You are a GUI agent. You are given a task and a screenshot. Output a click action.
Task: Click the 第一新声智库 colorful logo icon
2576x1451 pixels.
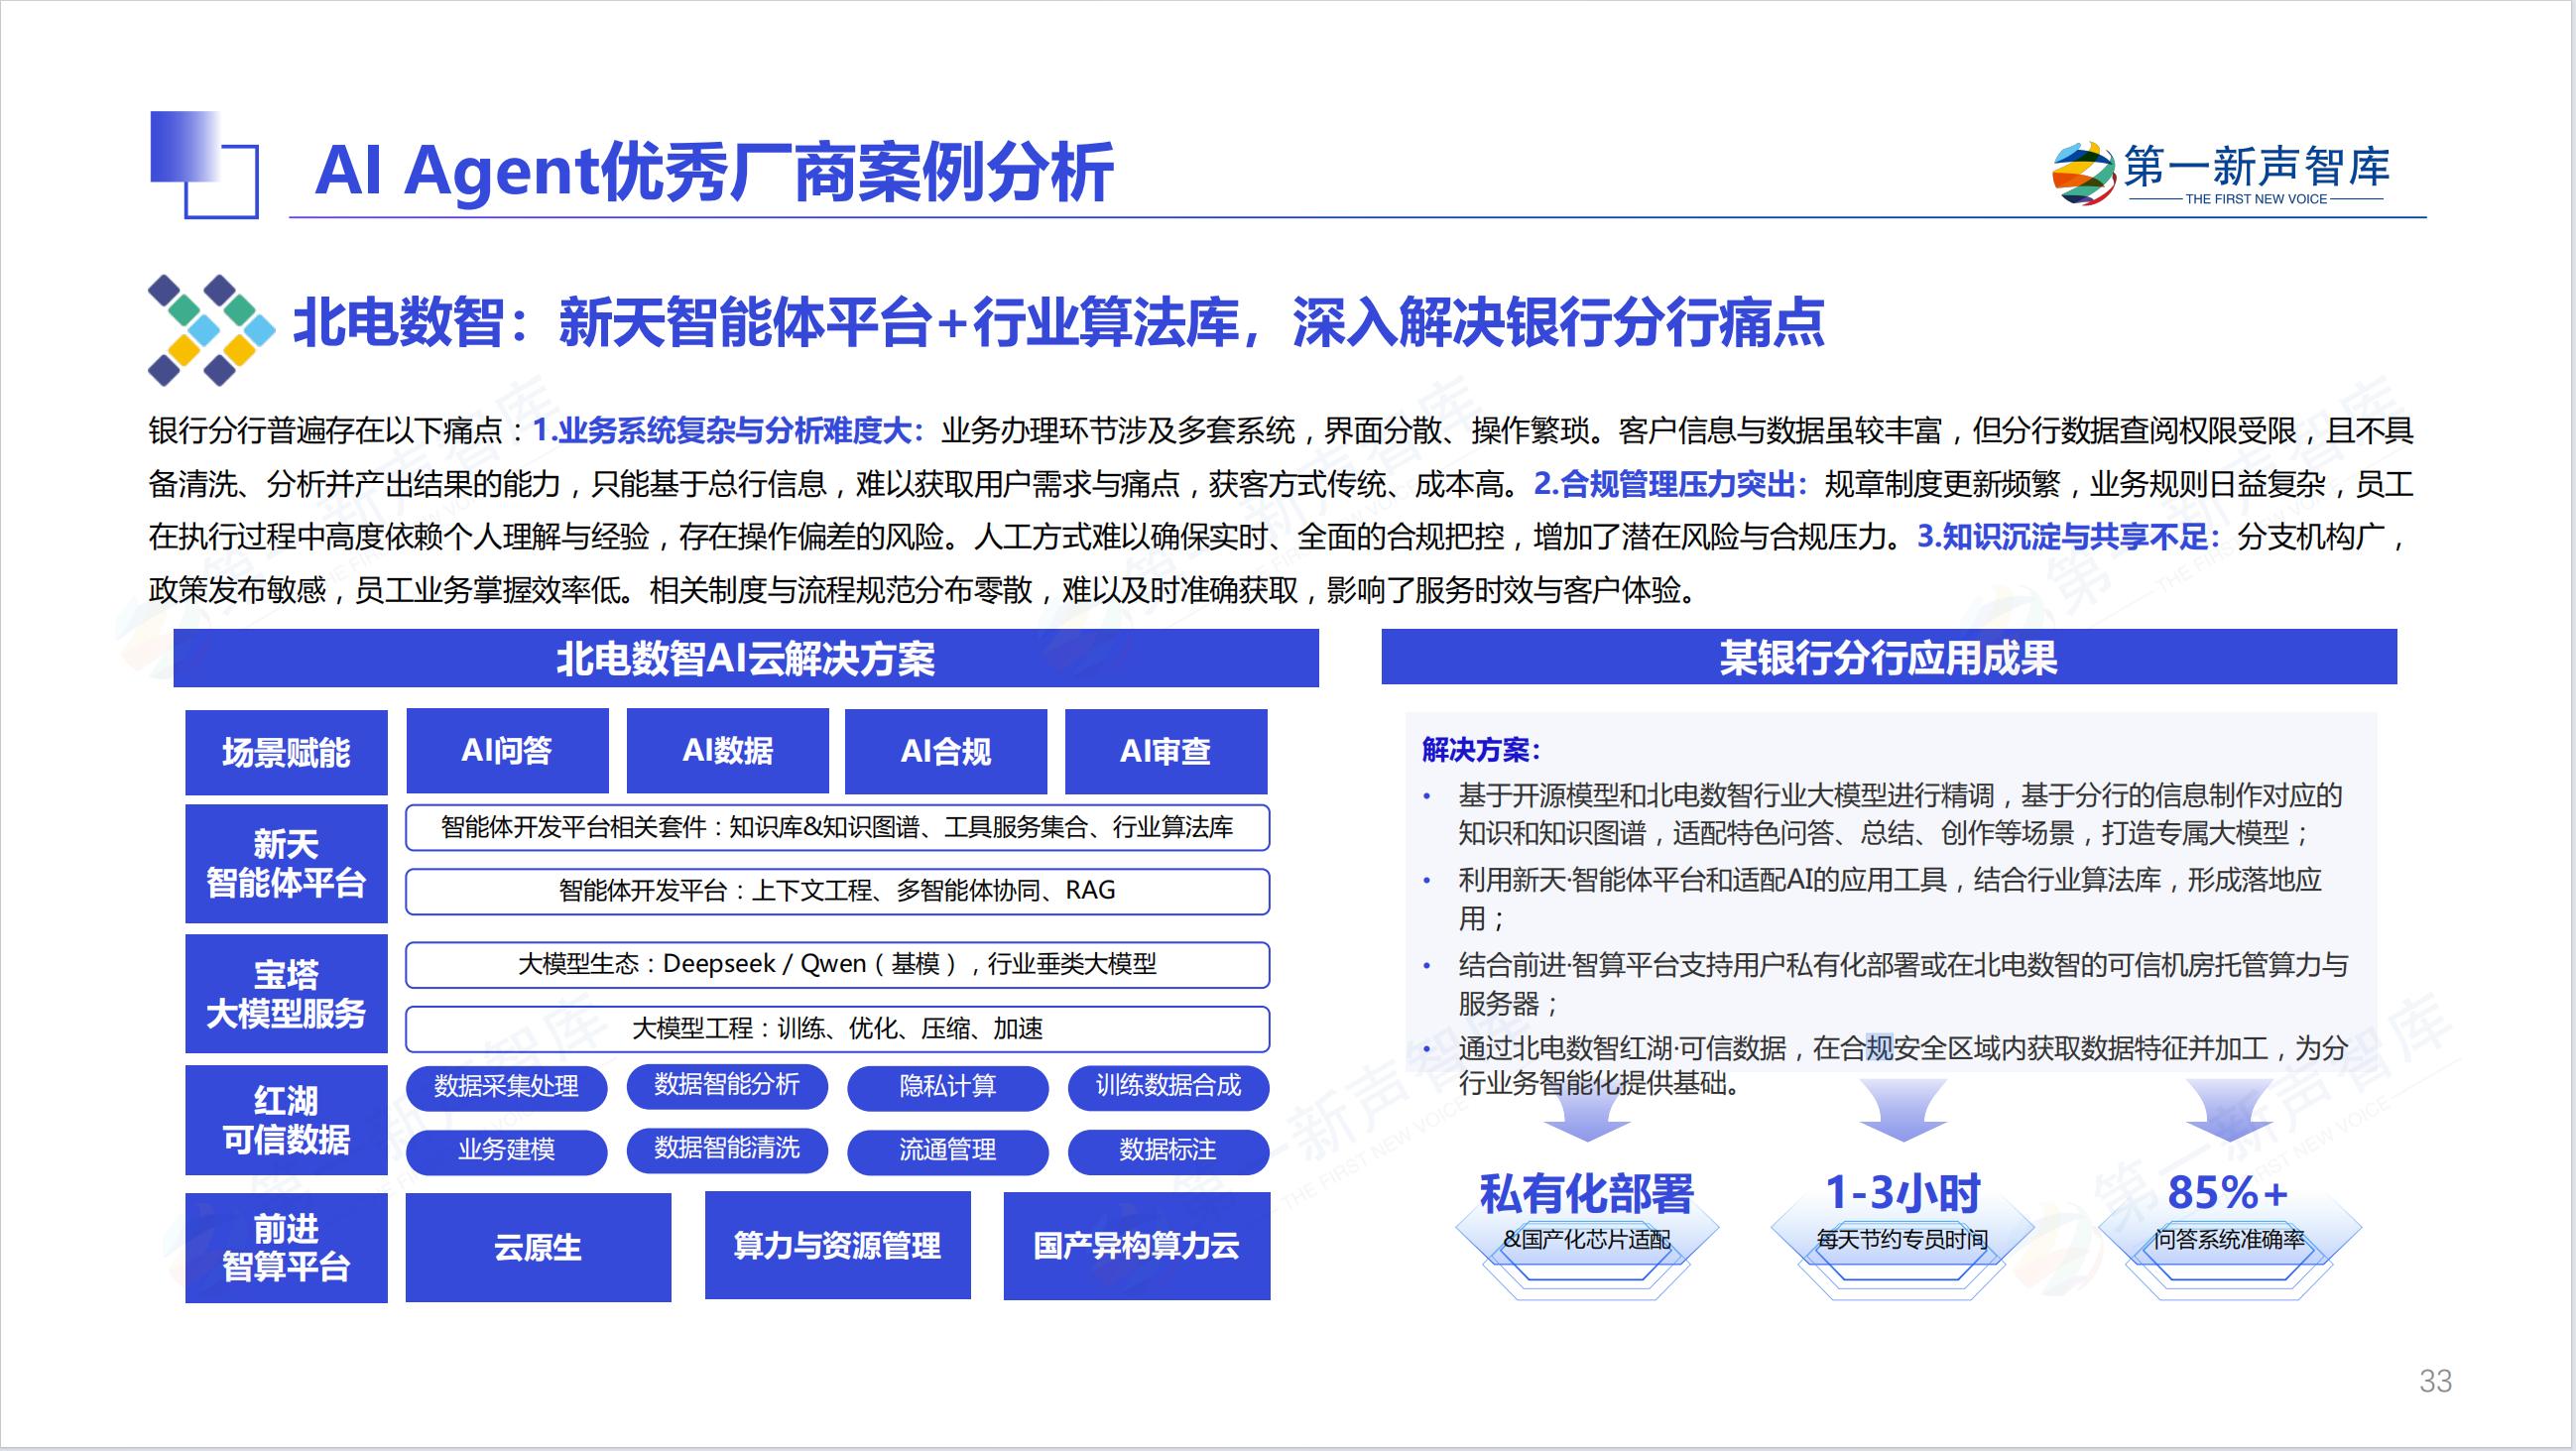pos(2083,174)
